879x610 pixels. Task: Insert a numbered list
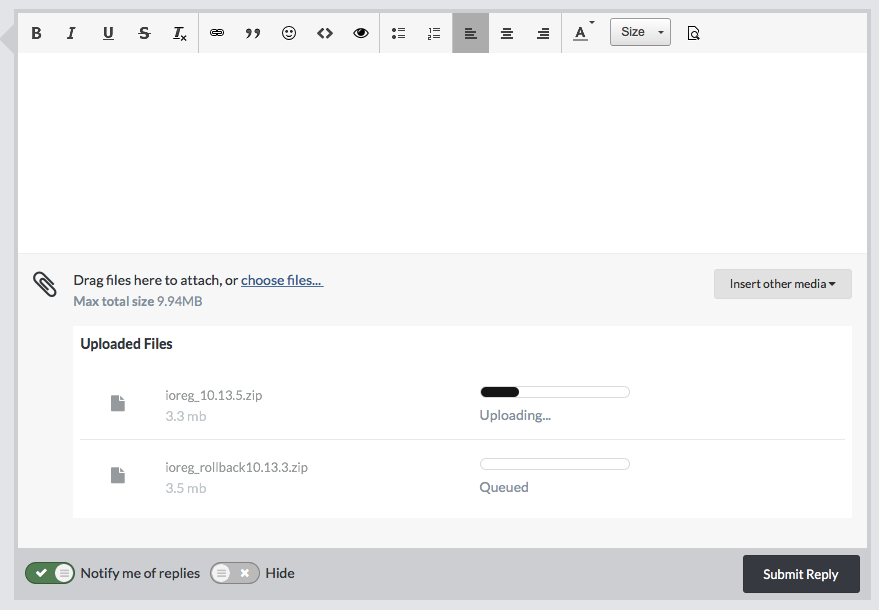coord(434,33)
